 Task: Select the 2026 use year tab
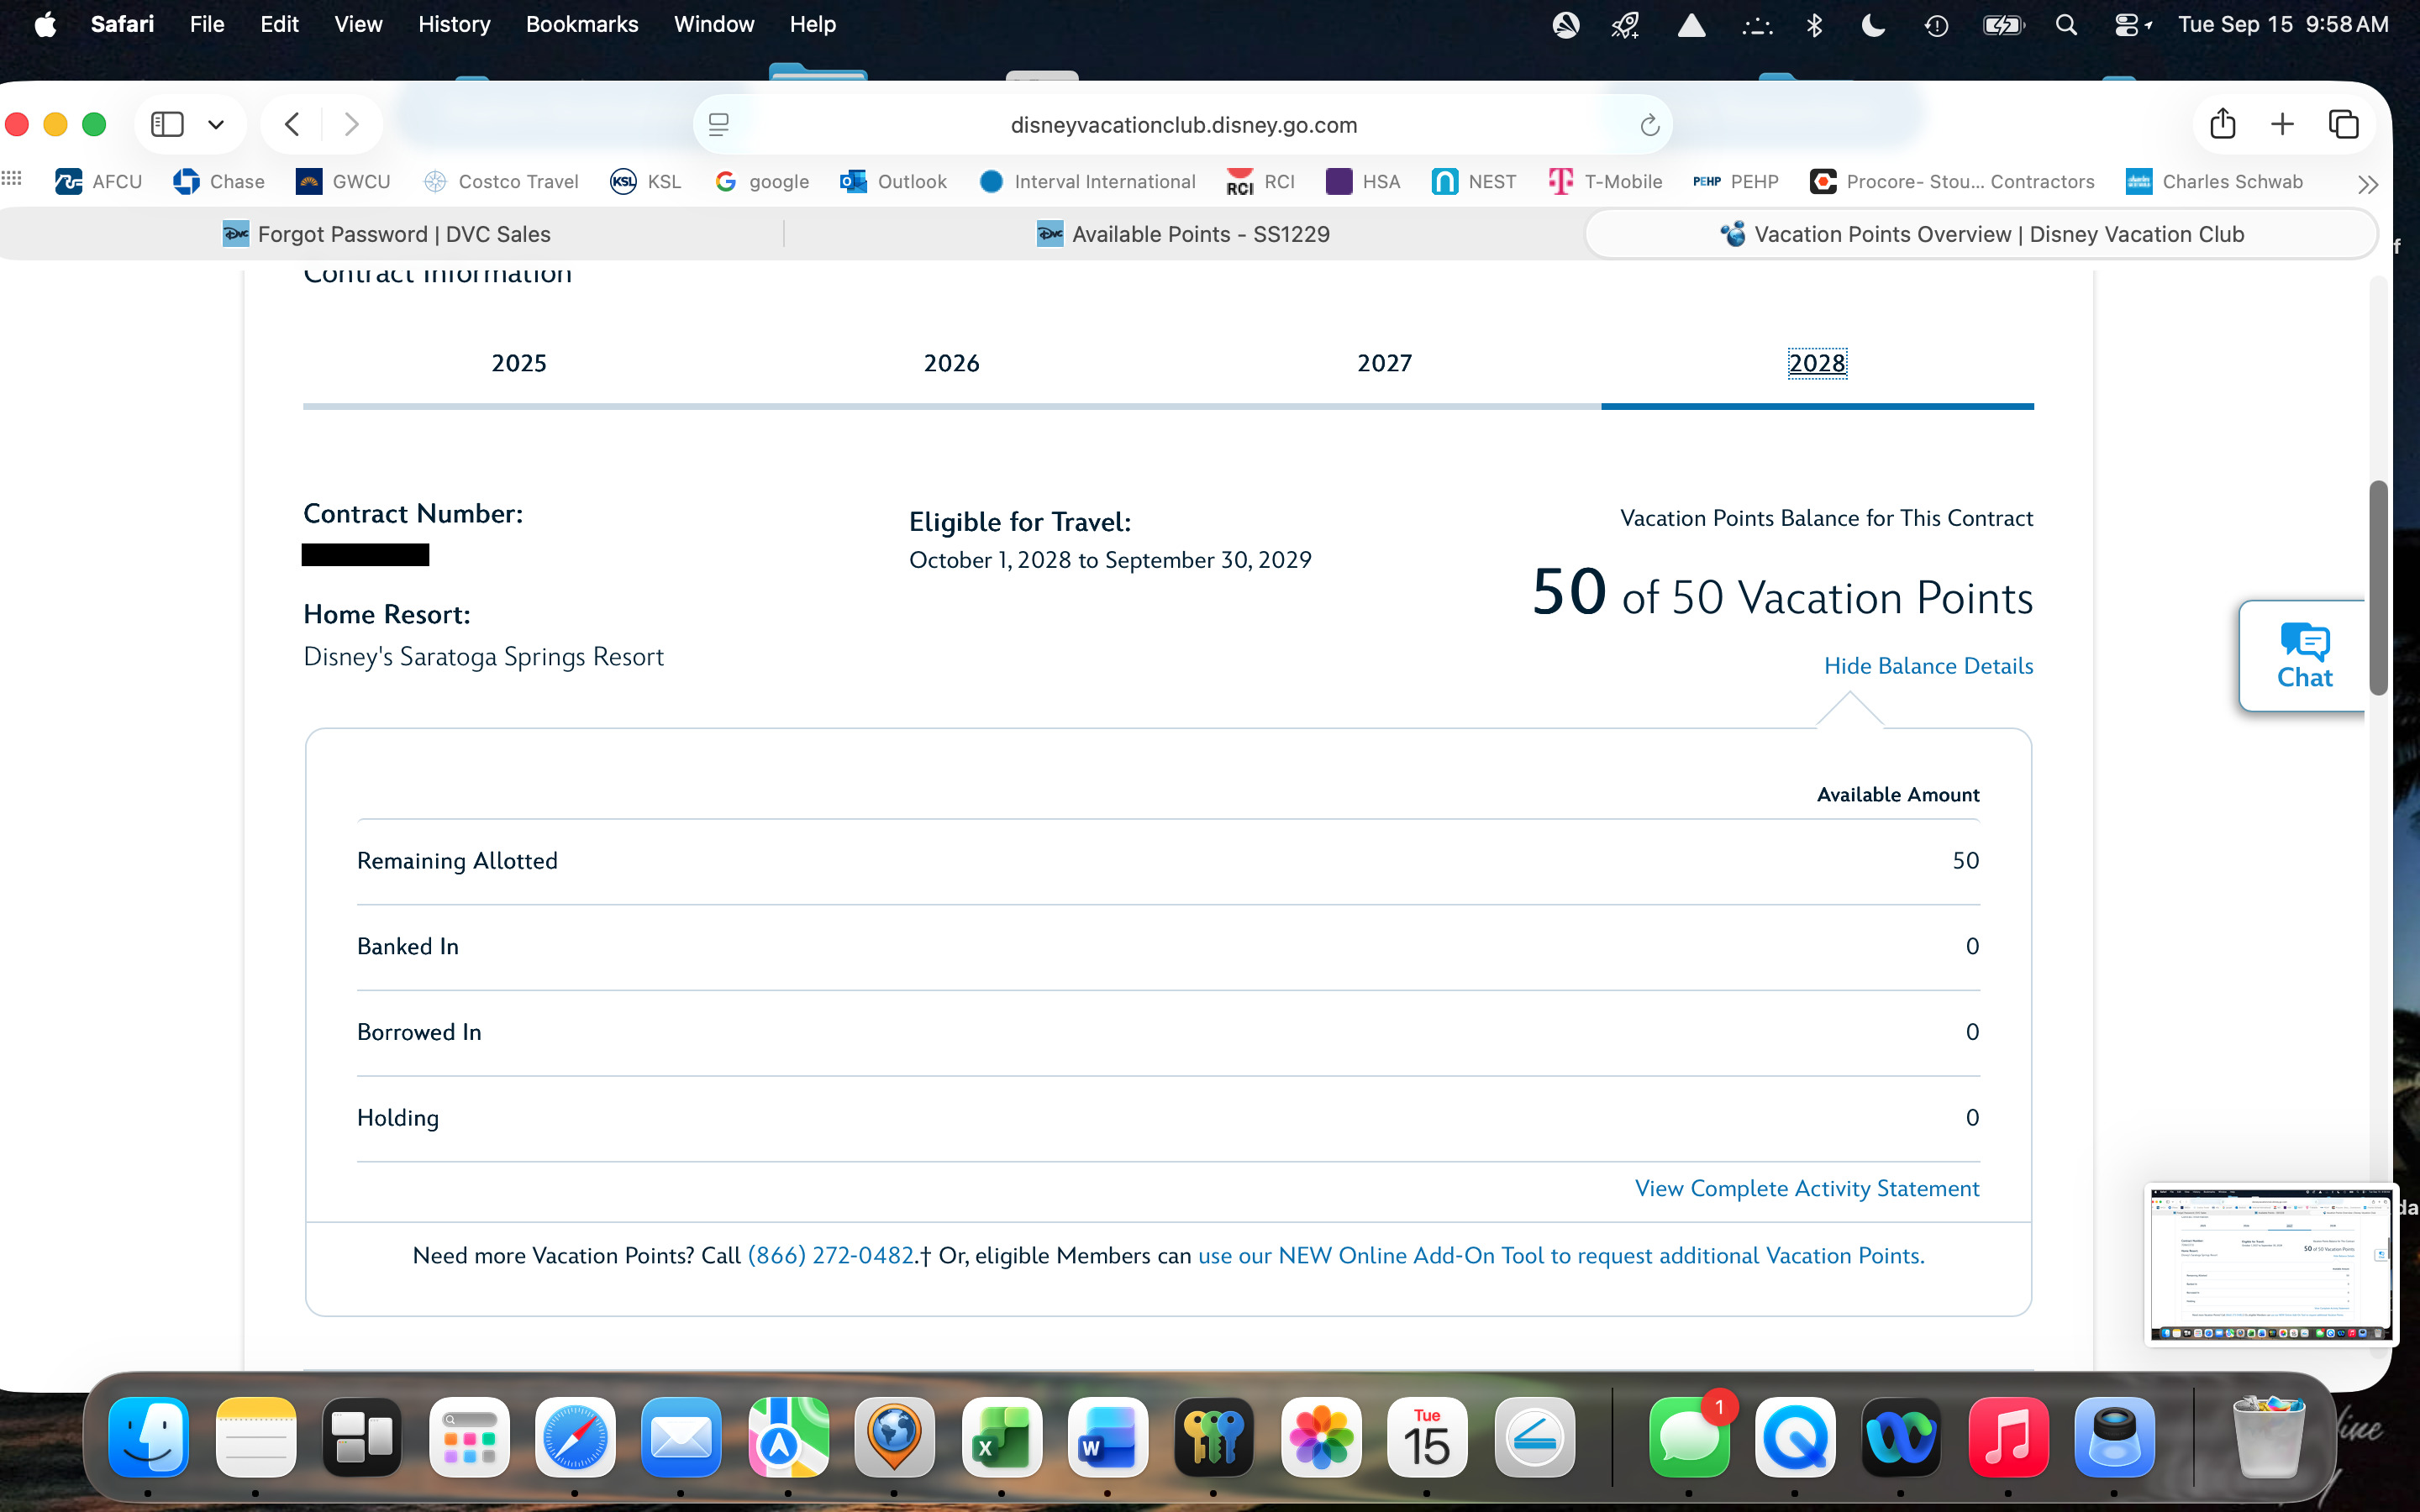[952, 363]
